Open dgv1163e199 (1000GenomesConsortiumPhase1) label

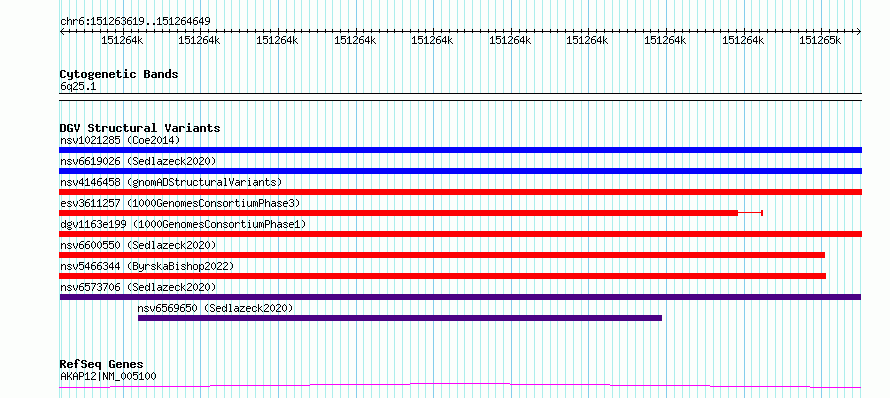click(x=183, y=224)
